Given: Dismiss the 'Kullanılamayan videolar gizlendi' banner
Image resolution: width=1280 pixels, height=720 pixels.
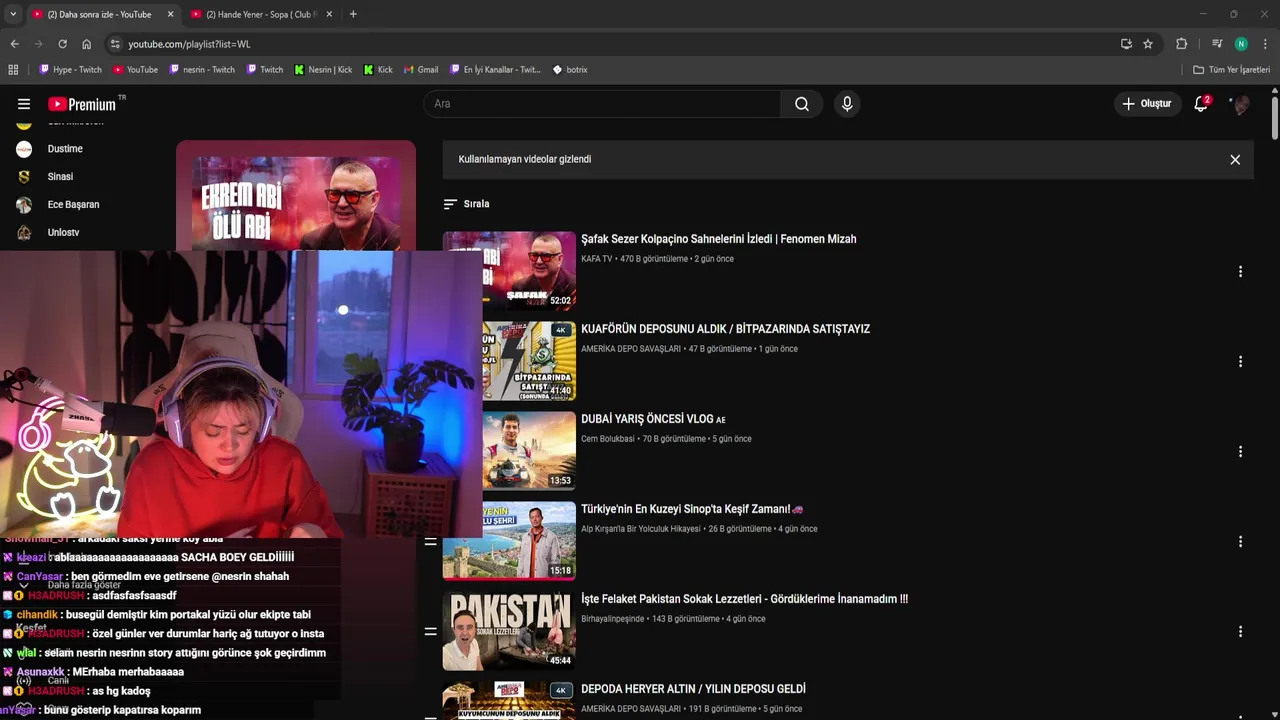Looking at the screenshot, I should [1235, 160].
